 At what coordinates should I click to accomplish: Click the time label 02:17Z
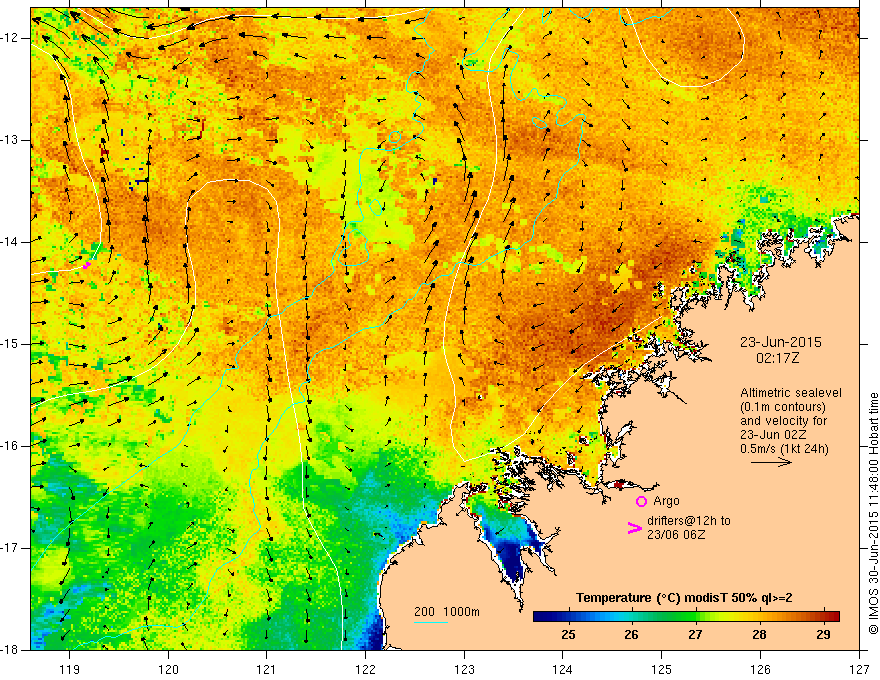click(777, 358)
